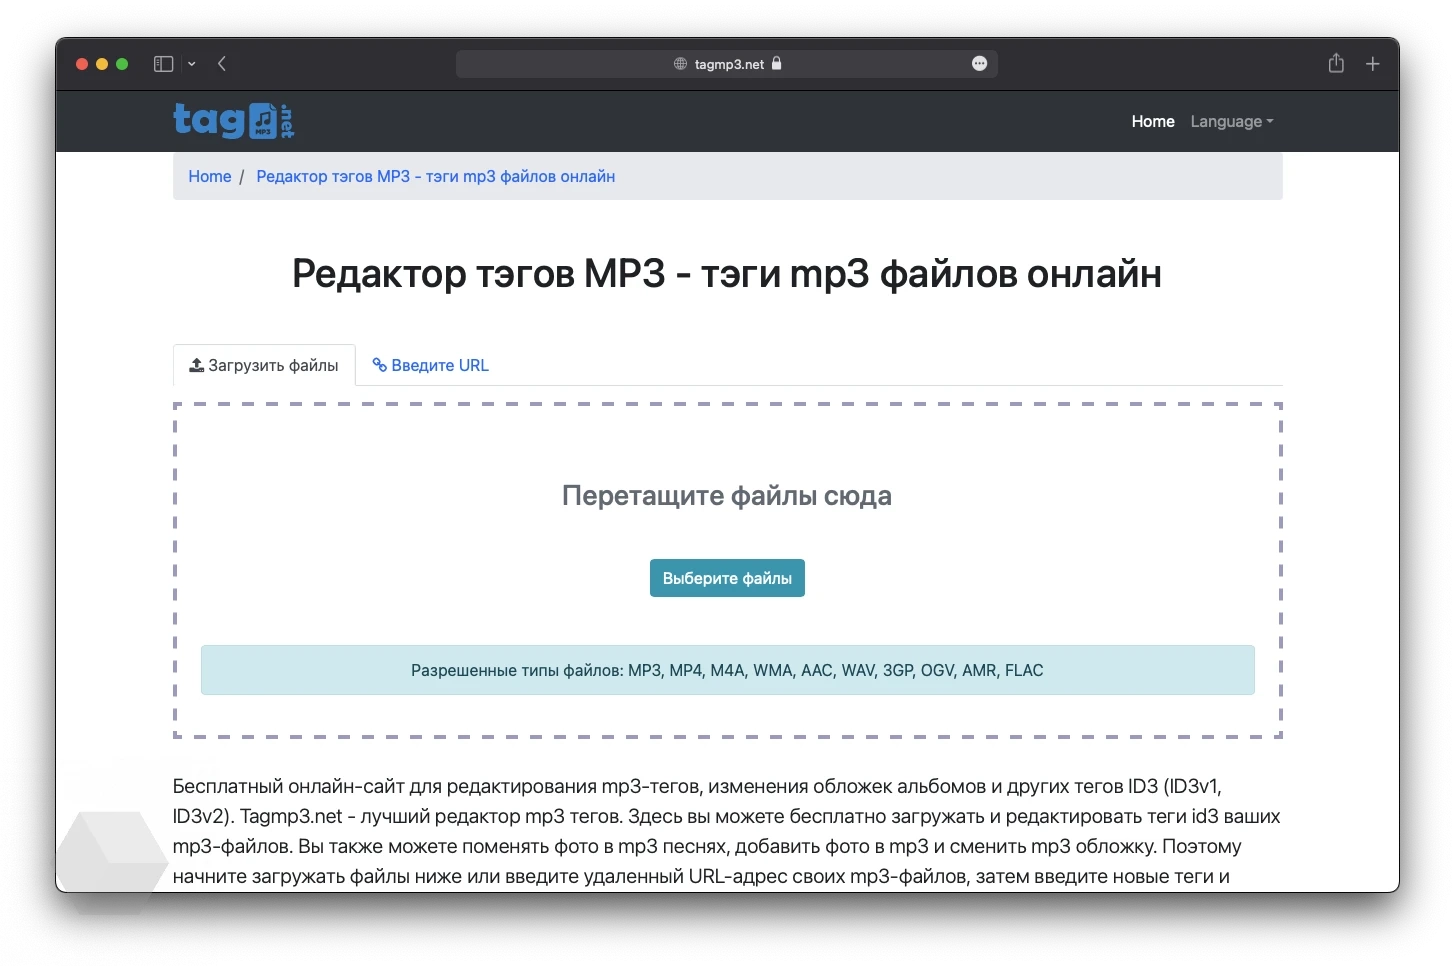Select the 'Загрузить файлы' tab
The width and height of the screenshot is (1455, 966).
coord(264,365)
